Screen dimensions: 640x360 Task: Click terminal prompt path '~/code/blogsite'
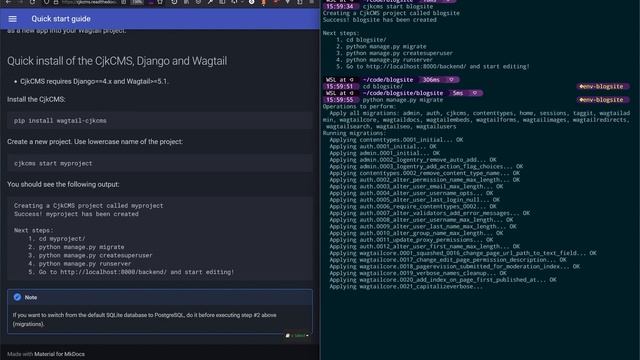[388, 80]
